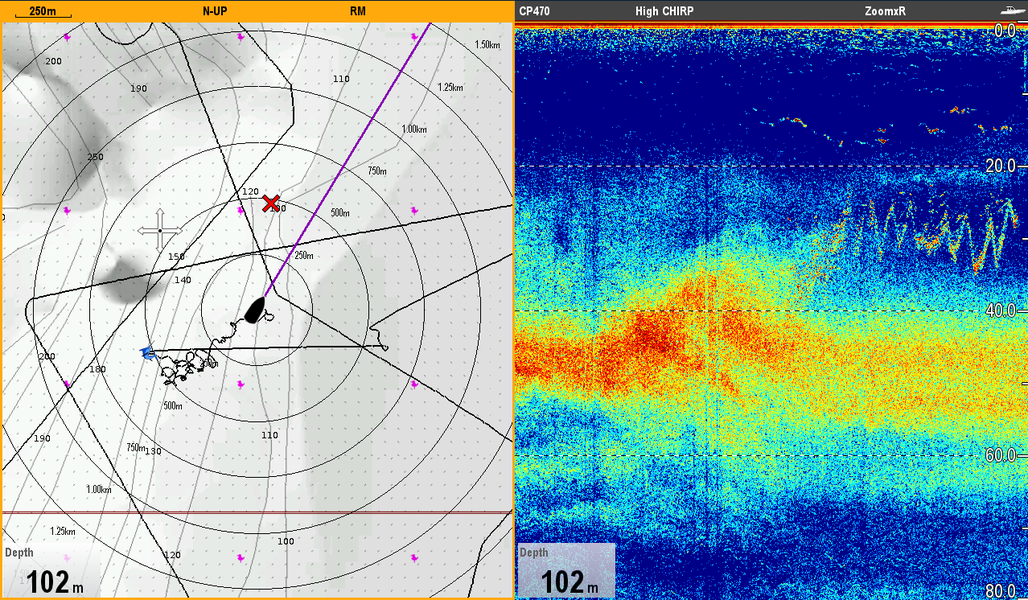Select the magenta marker beside the red X
The image size is (1028, 600).
click(241, 210)
